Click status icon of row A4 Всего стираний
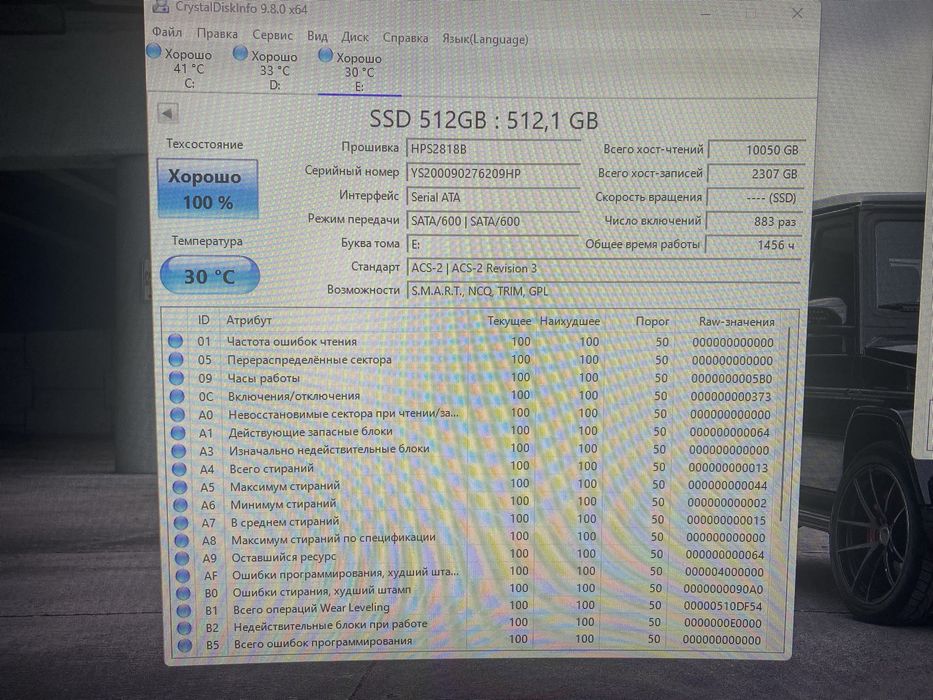The height and width of the screenshot is (700, 933). point(179,469)
